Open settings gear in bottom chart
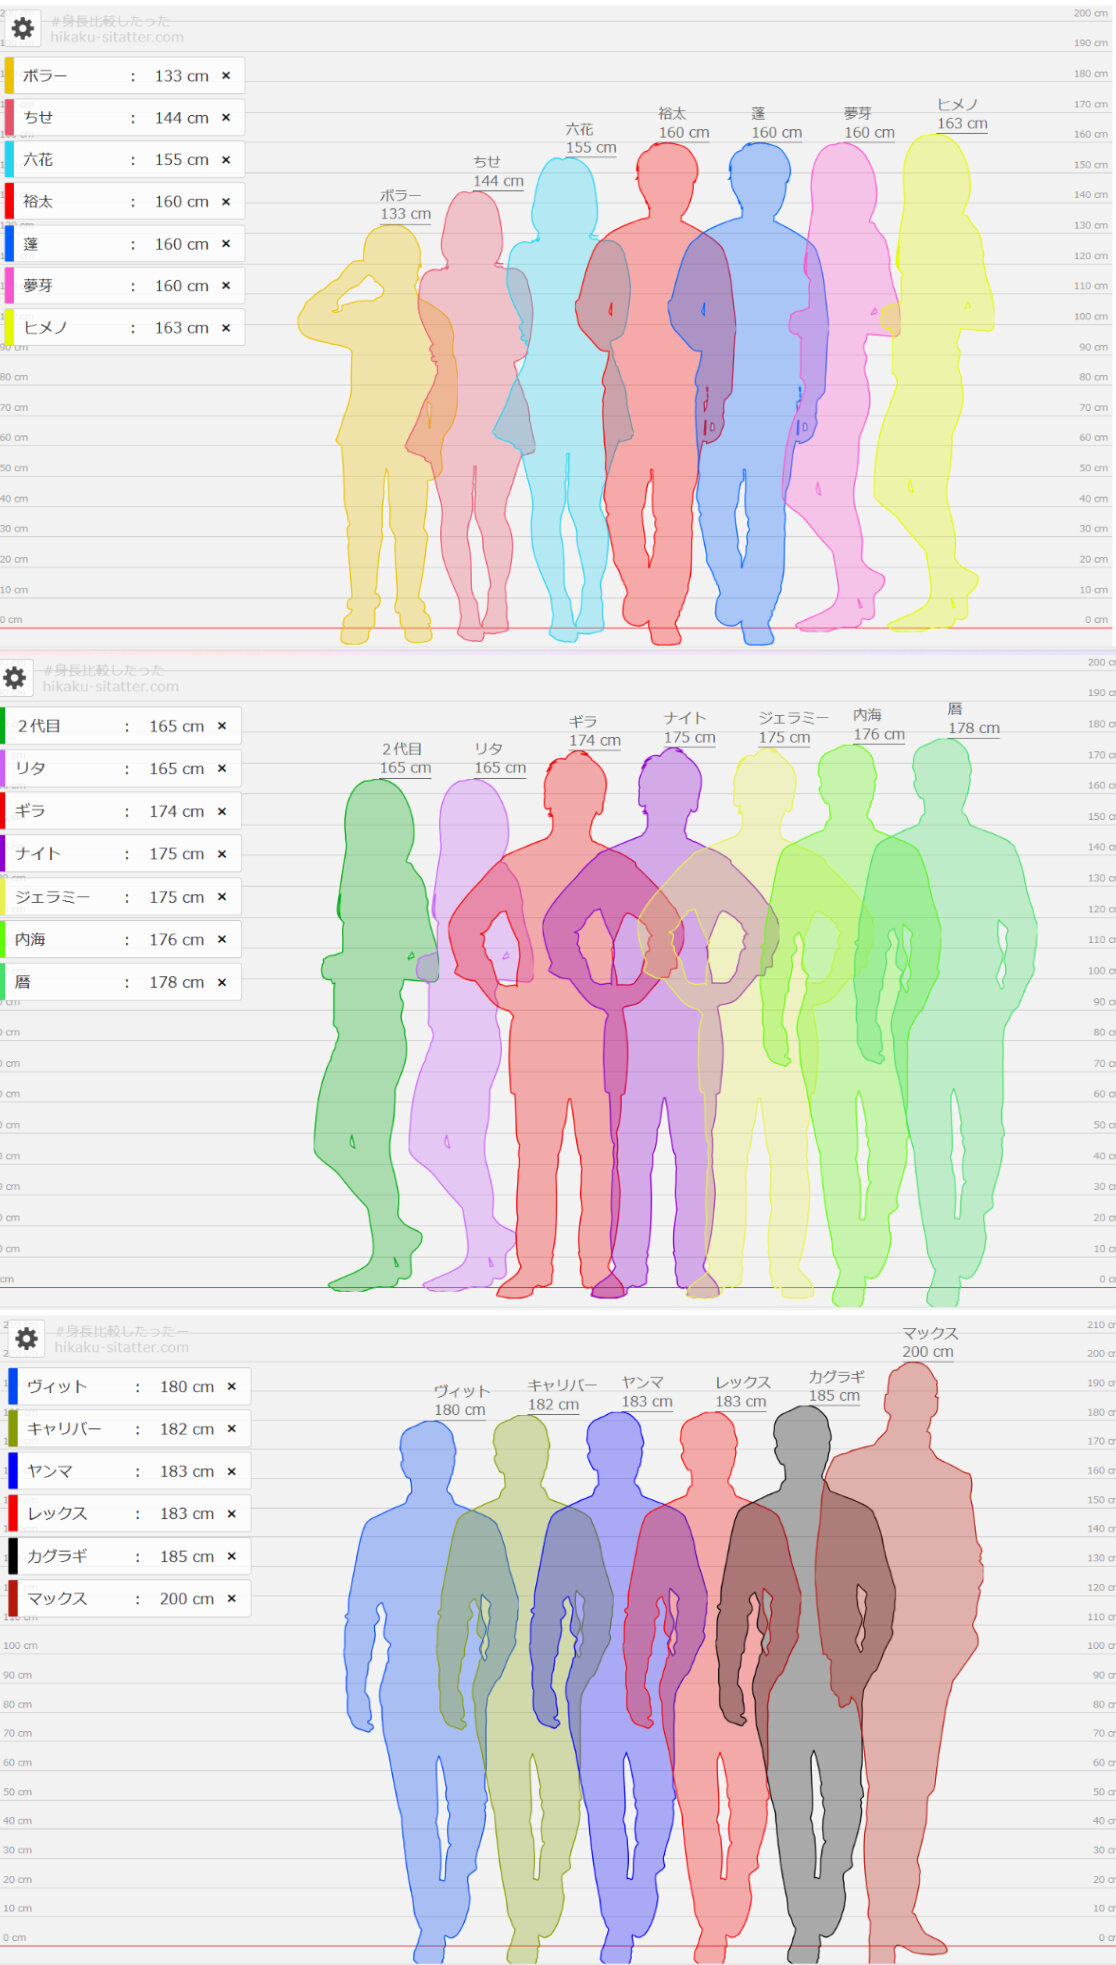The image size is (1116, 1965). point(27,1338)
